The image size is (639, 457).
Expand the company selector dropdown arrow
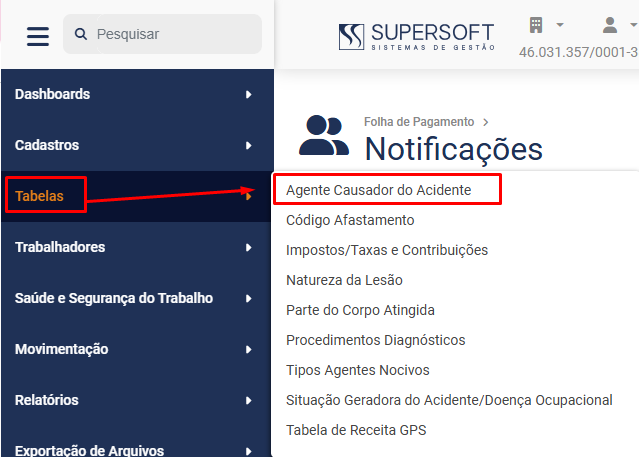point(560,25)
